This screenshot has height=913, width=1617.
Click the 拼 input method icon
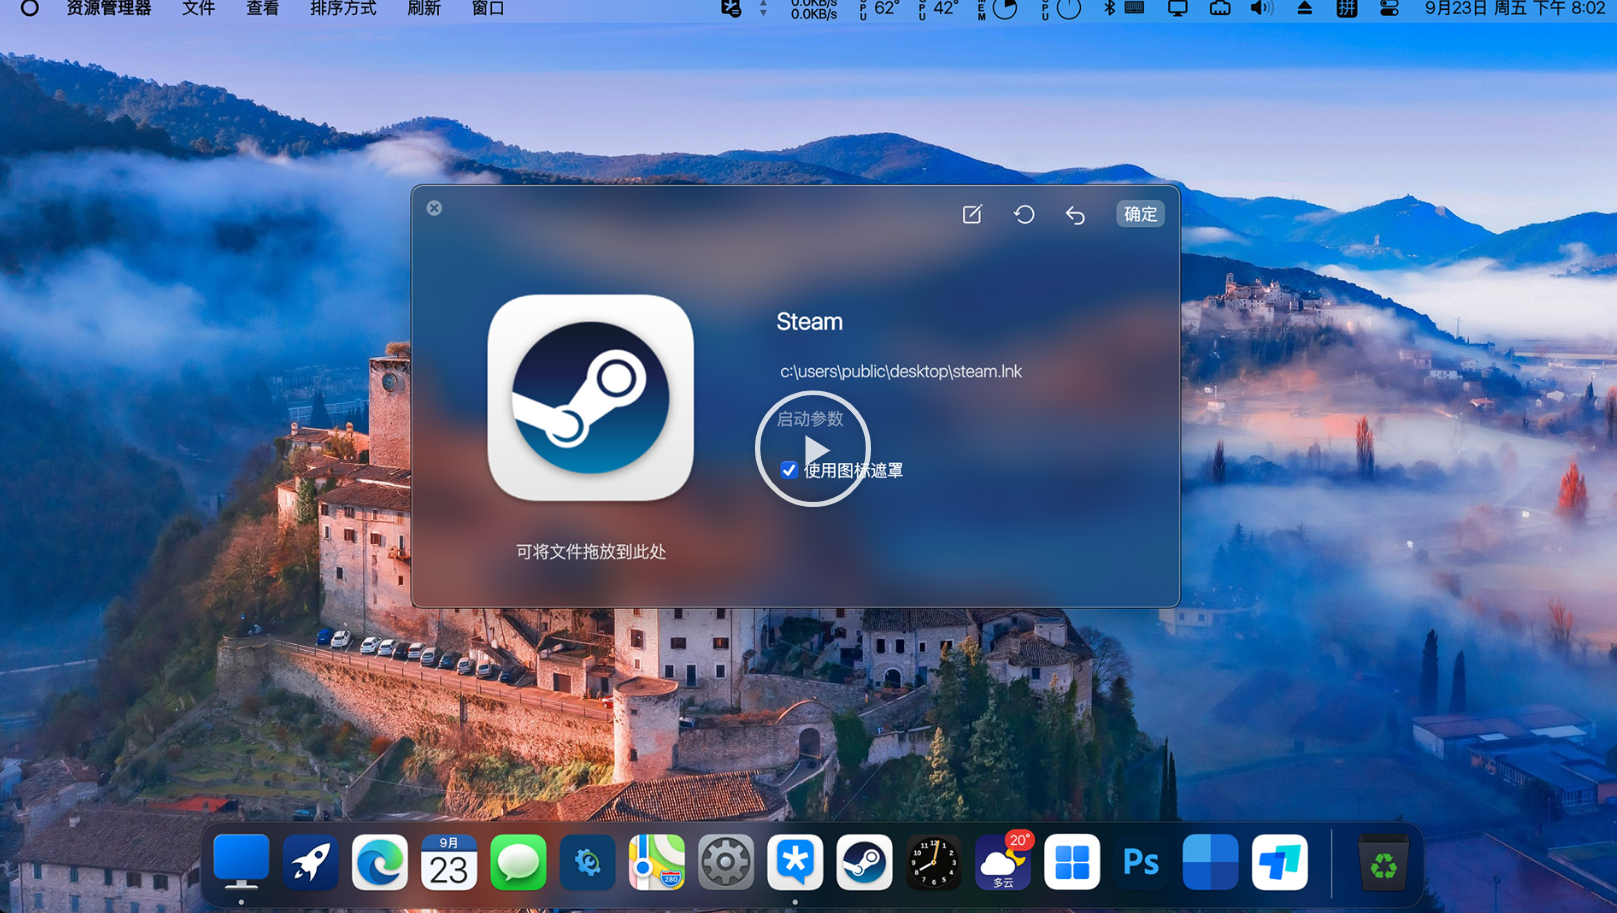(x=1347, y=8)
